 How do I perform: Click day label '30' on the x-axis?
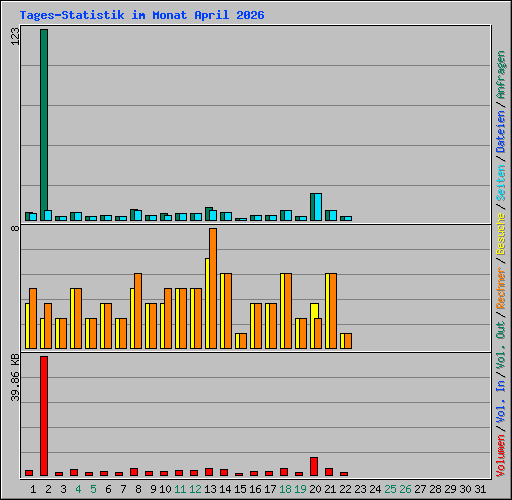point(465,489)
